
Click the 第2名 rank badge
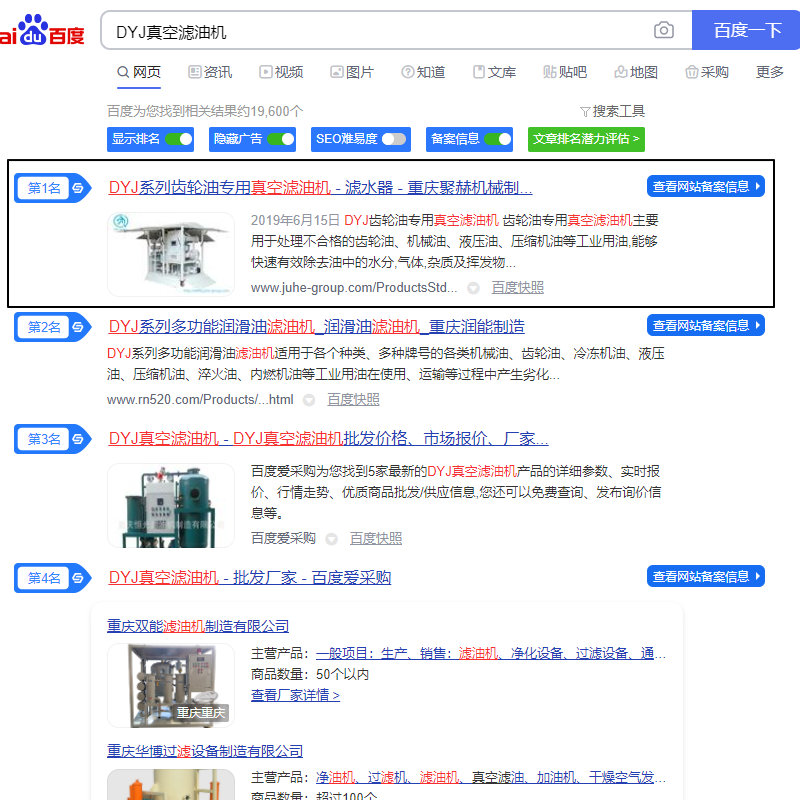53,327
